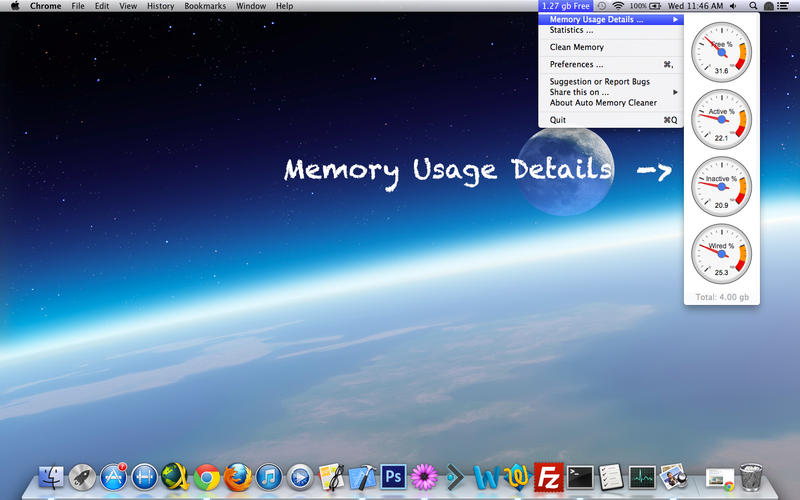
Task: Click the Wired % memory gauge
Action: [721, 254]
